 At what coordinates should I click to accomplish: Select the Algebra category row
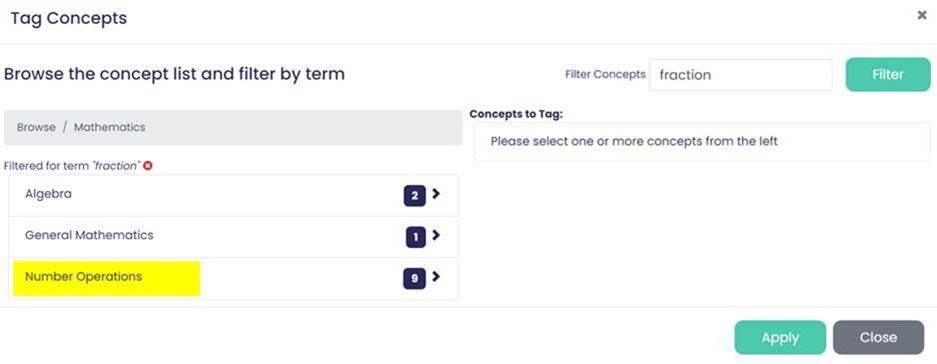pyautogui.click(x=234, y=195)
